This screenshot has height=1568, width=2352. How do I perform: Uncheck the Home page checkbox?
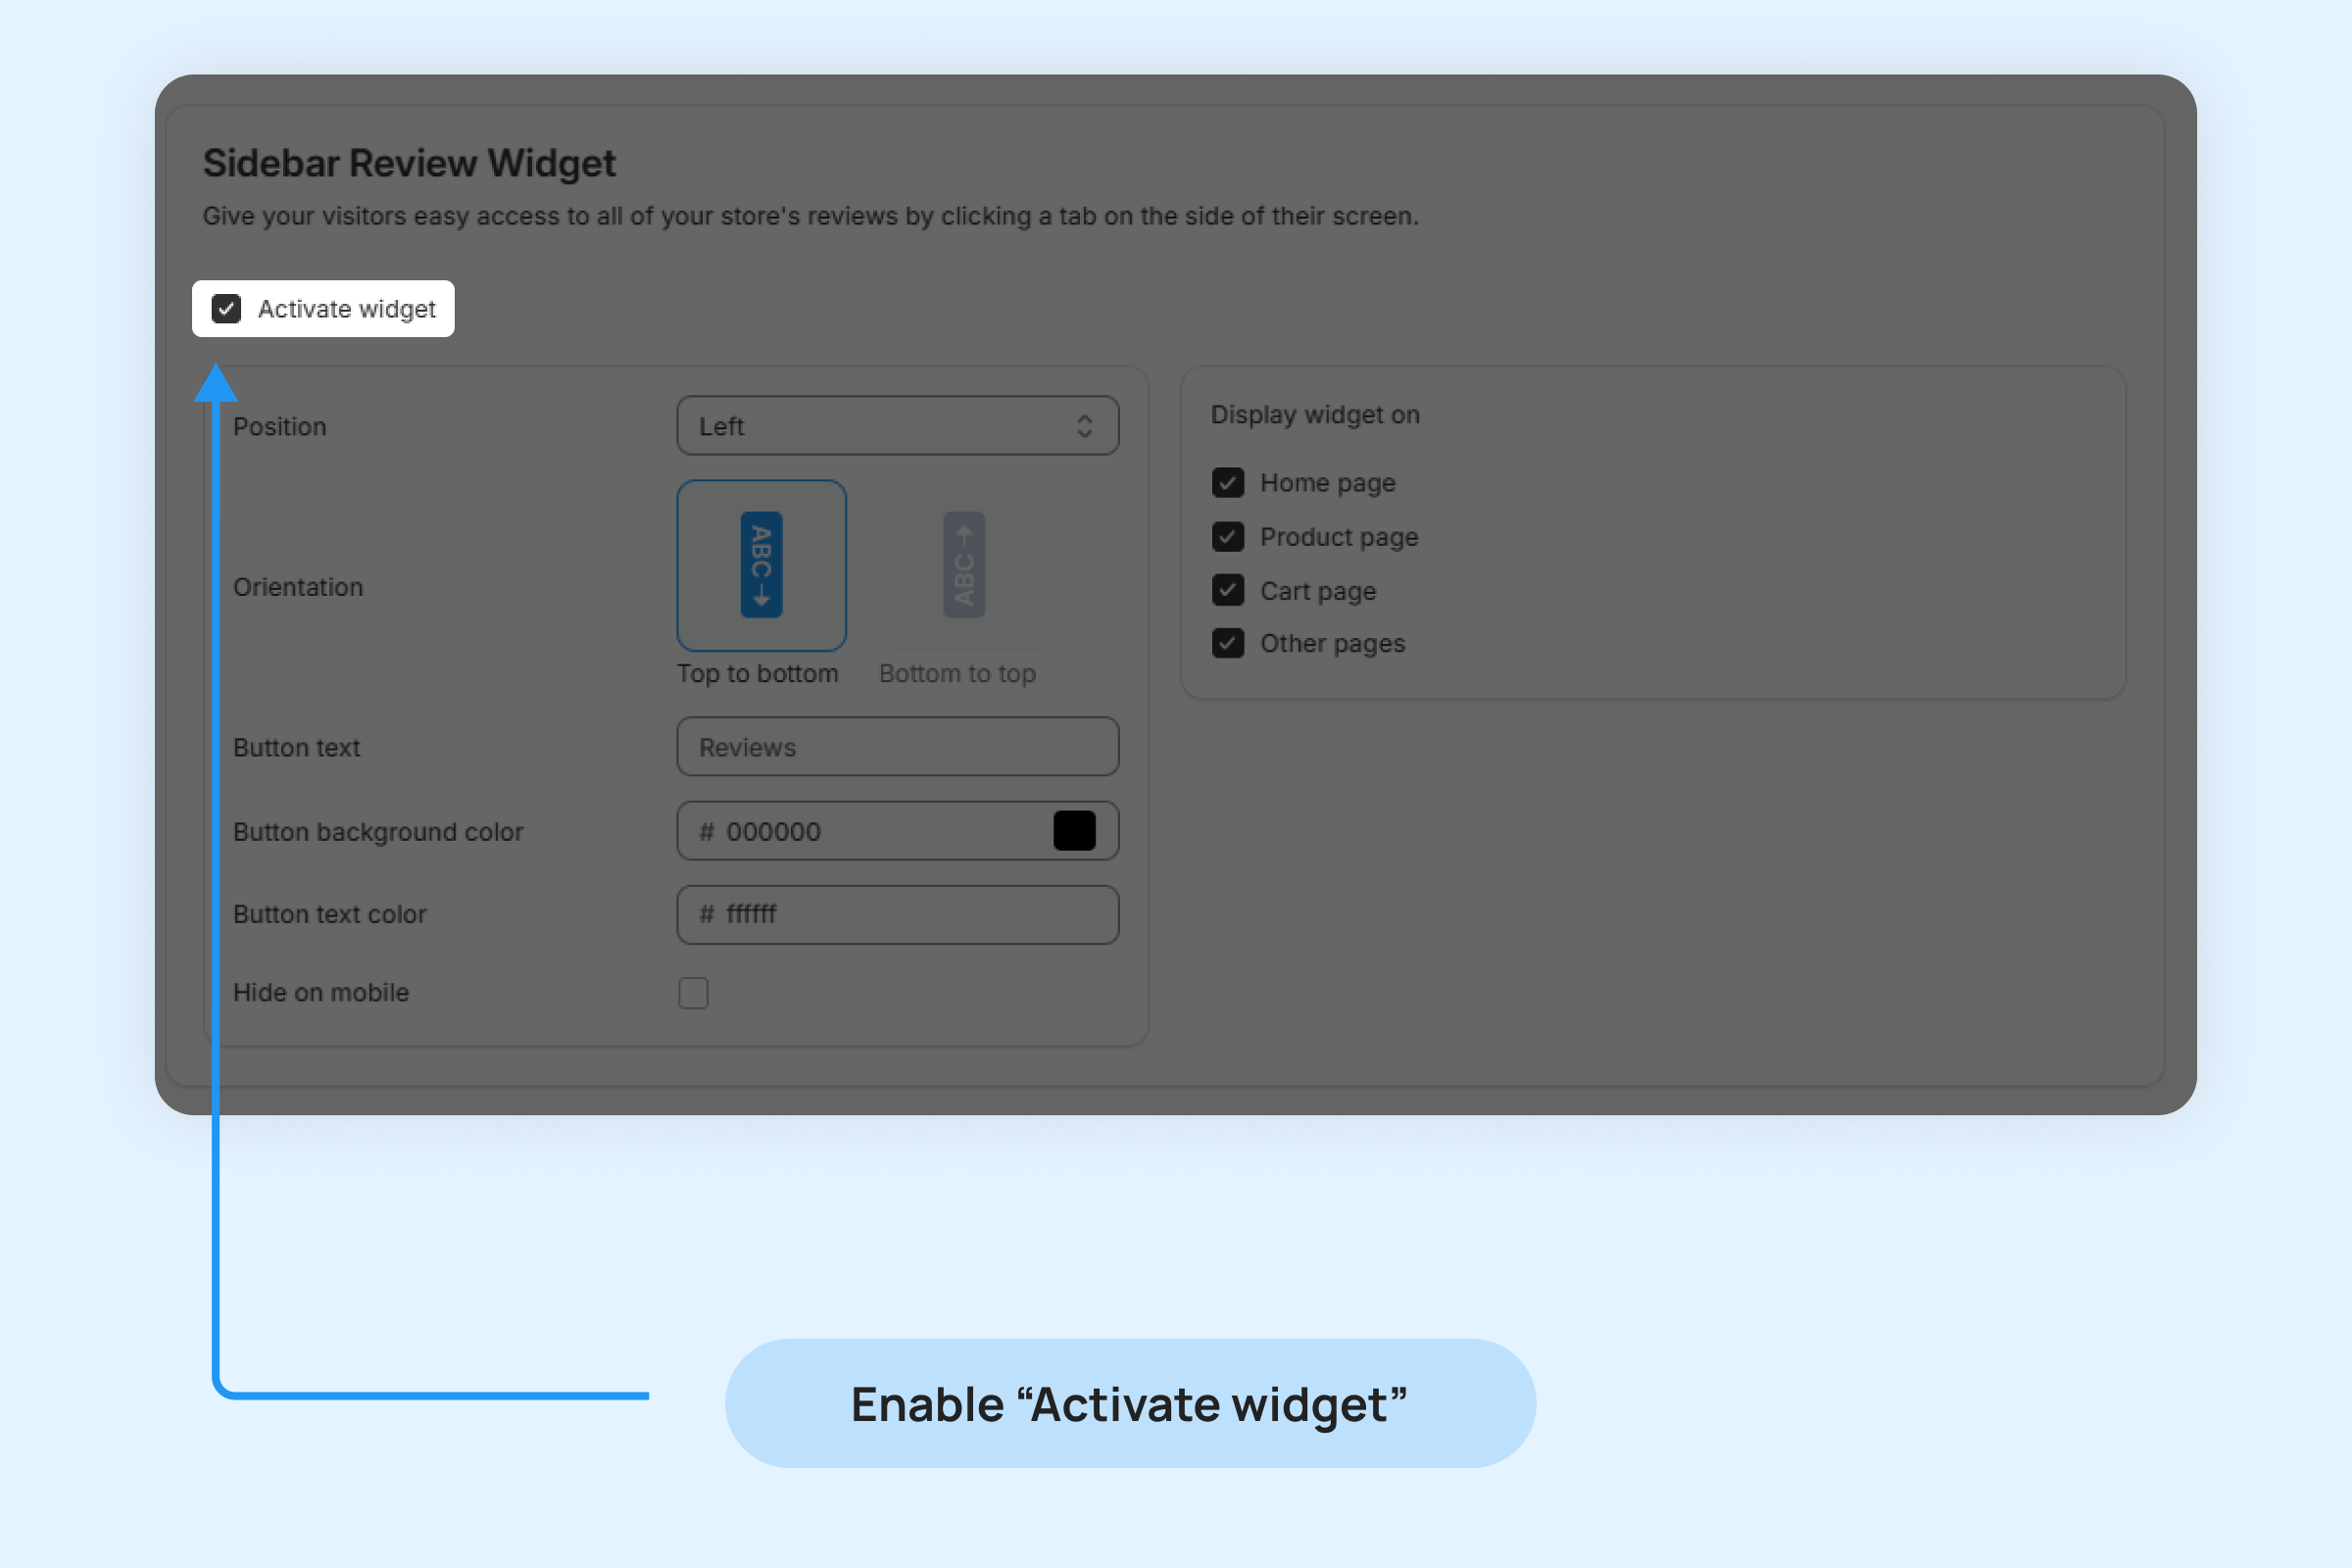[x=1228, y=483]
